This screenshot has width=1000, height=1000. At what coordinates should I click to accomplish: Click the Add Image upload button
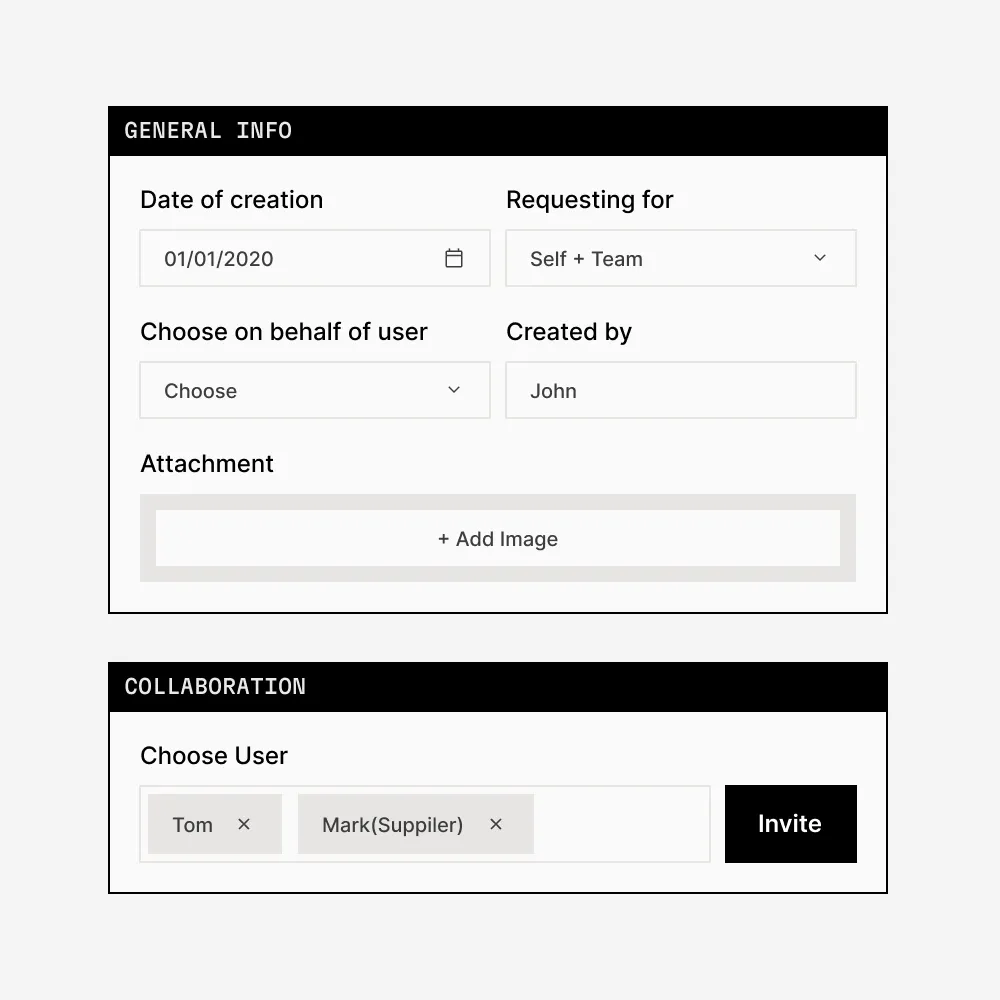[497, 539]
